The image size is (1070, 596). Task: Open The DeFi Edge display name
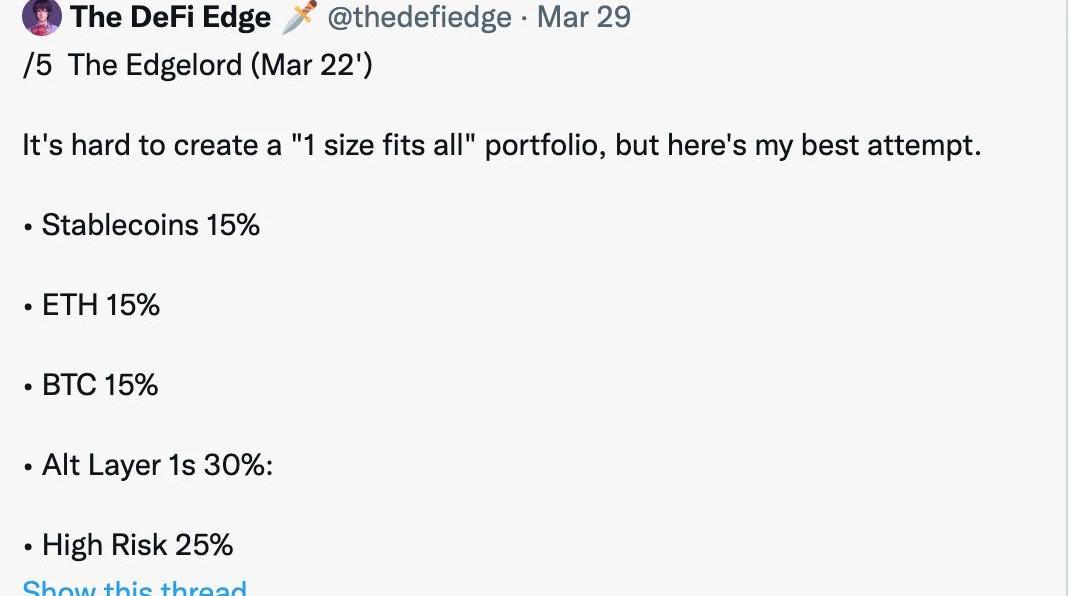[171, 17]
